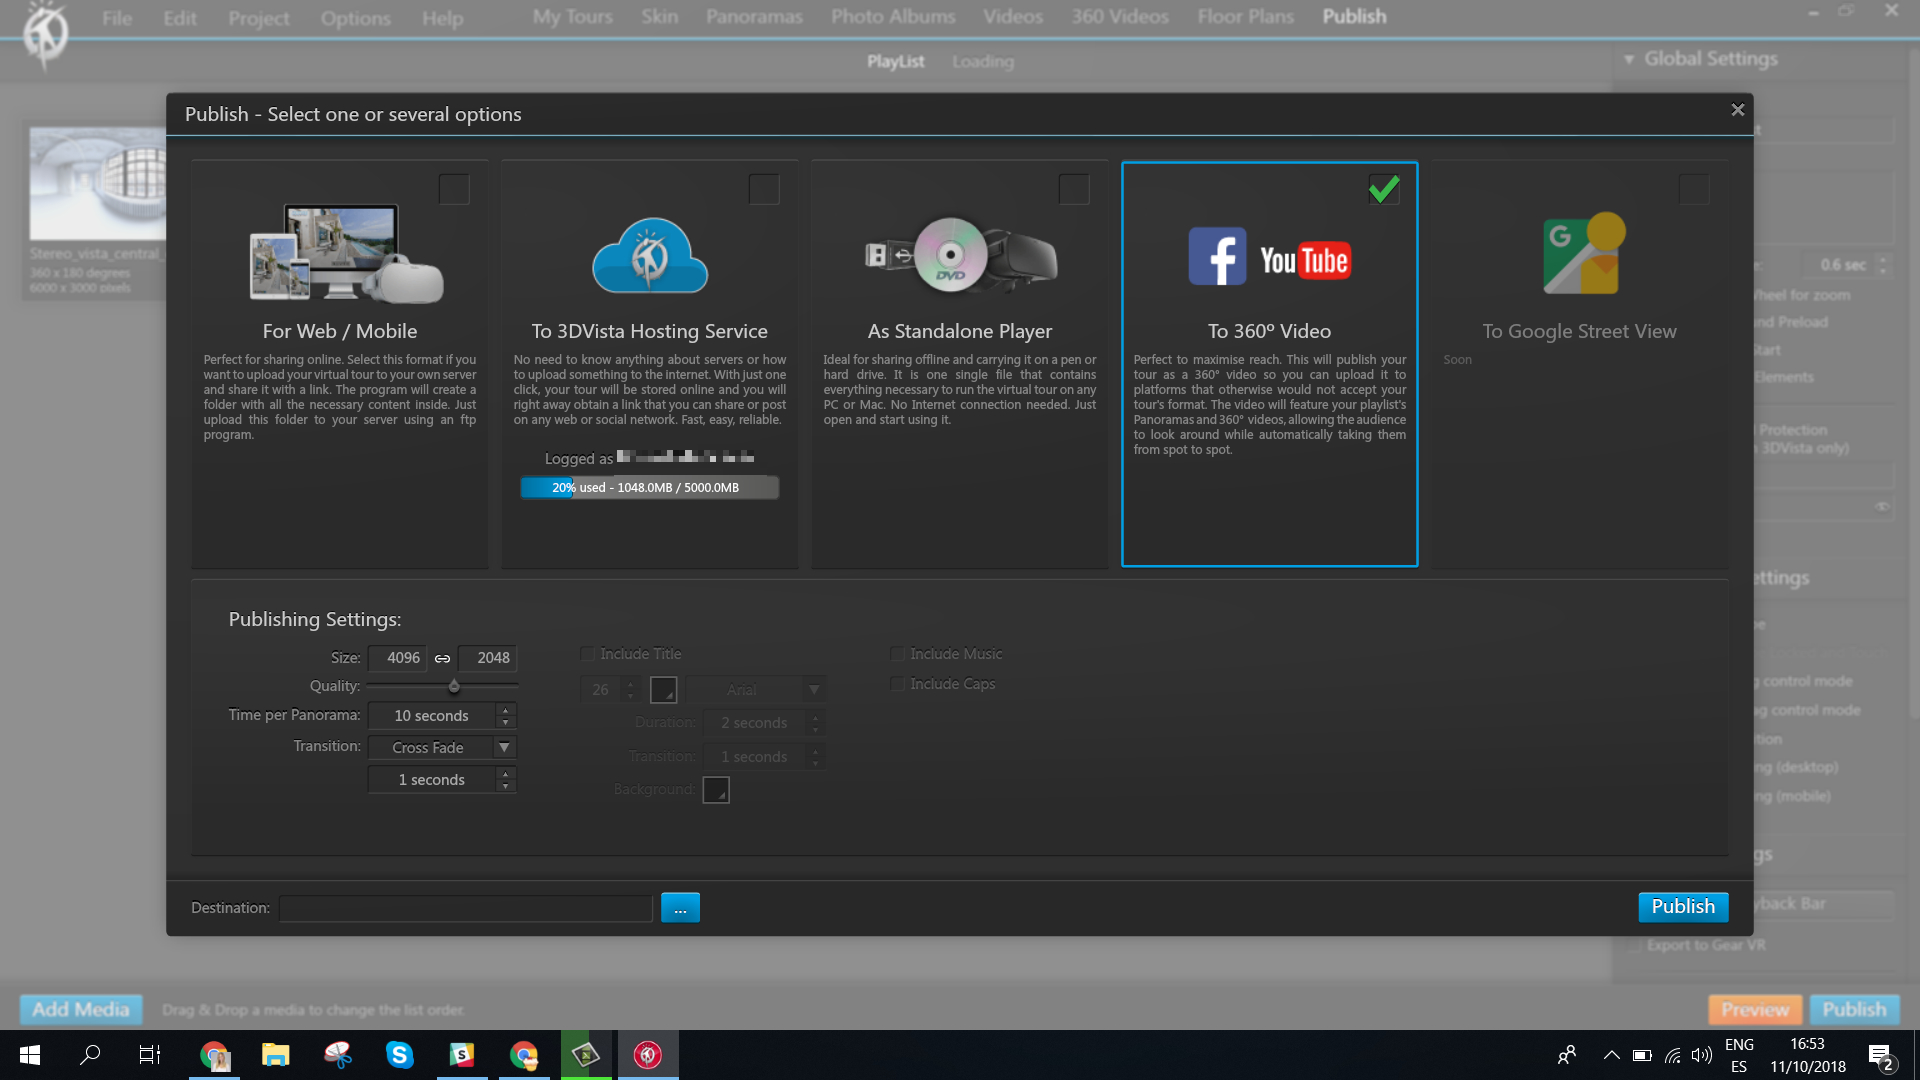
Task: Toggle the size aspect ratio link icon
Action: [x=442, y=658]
